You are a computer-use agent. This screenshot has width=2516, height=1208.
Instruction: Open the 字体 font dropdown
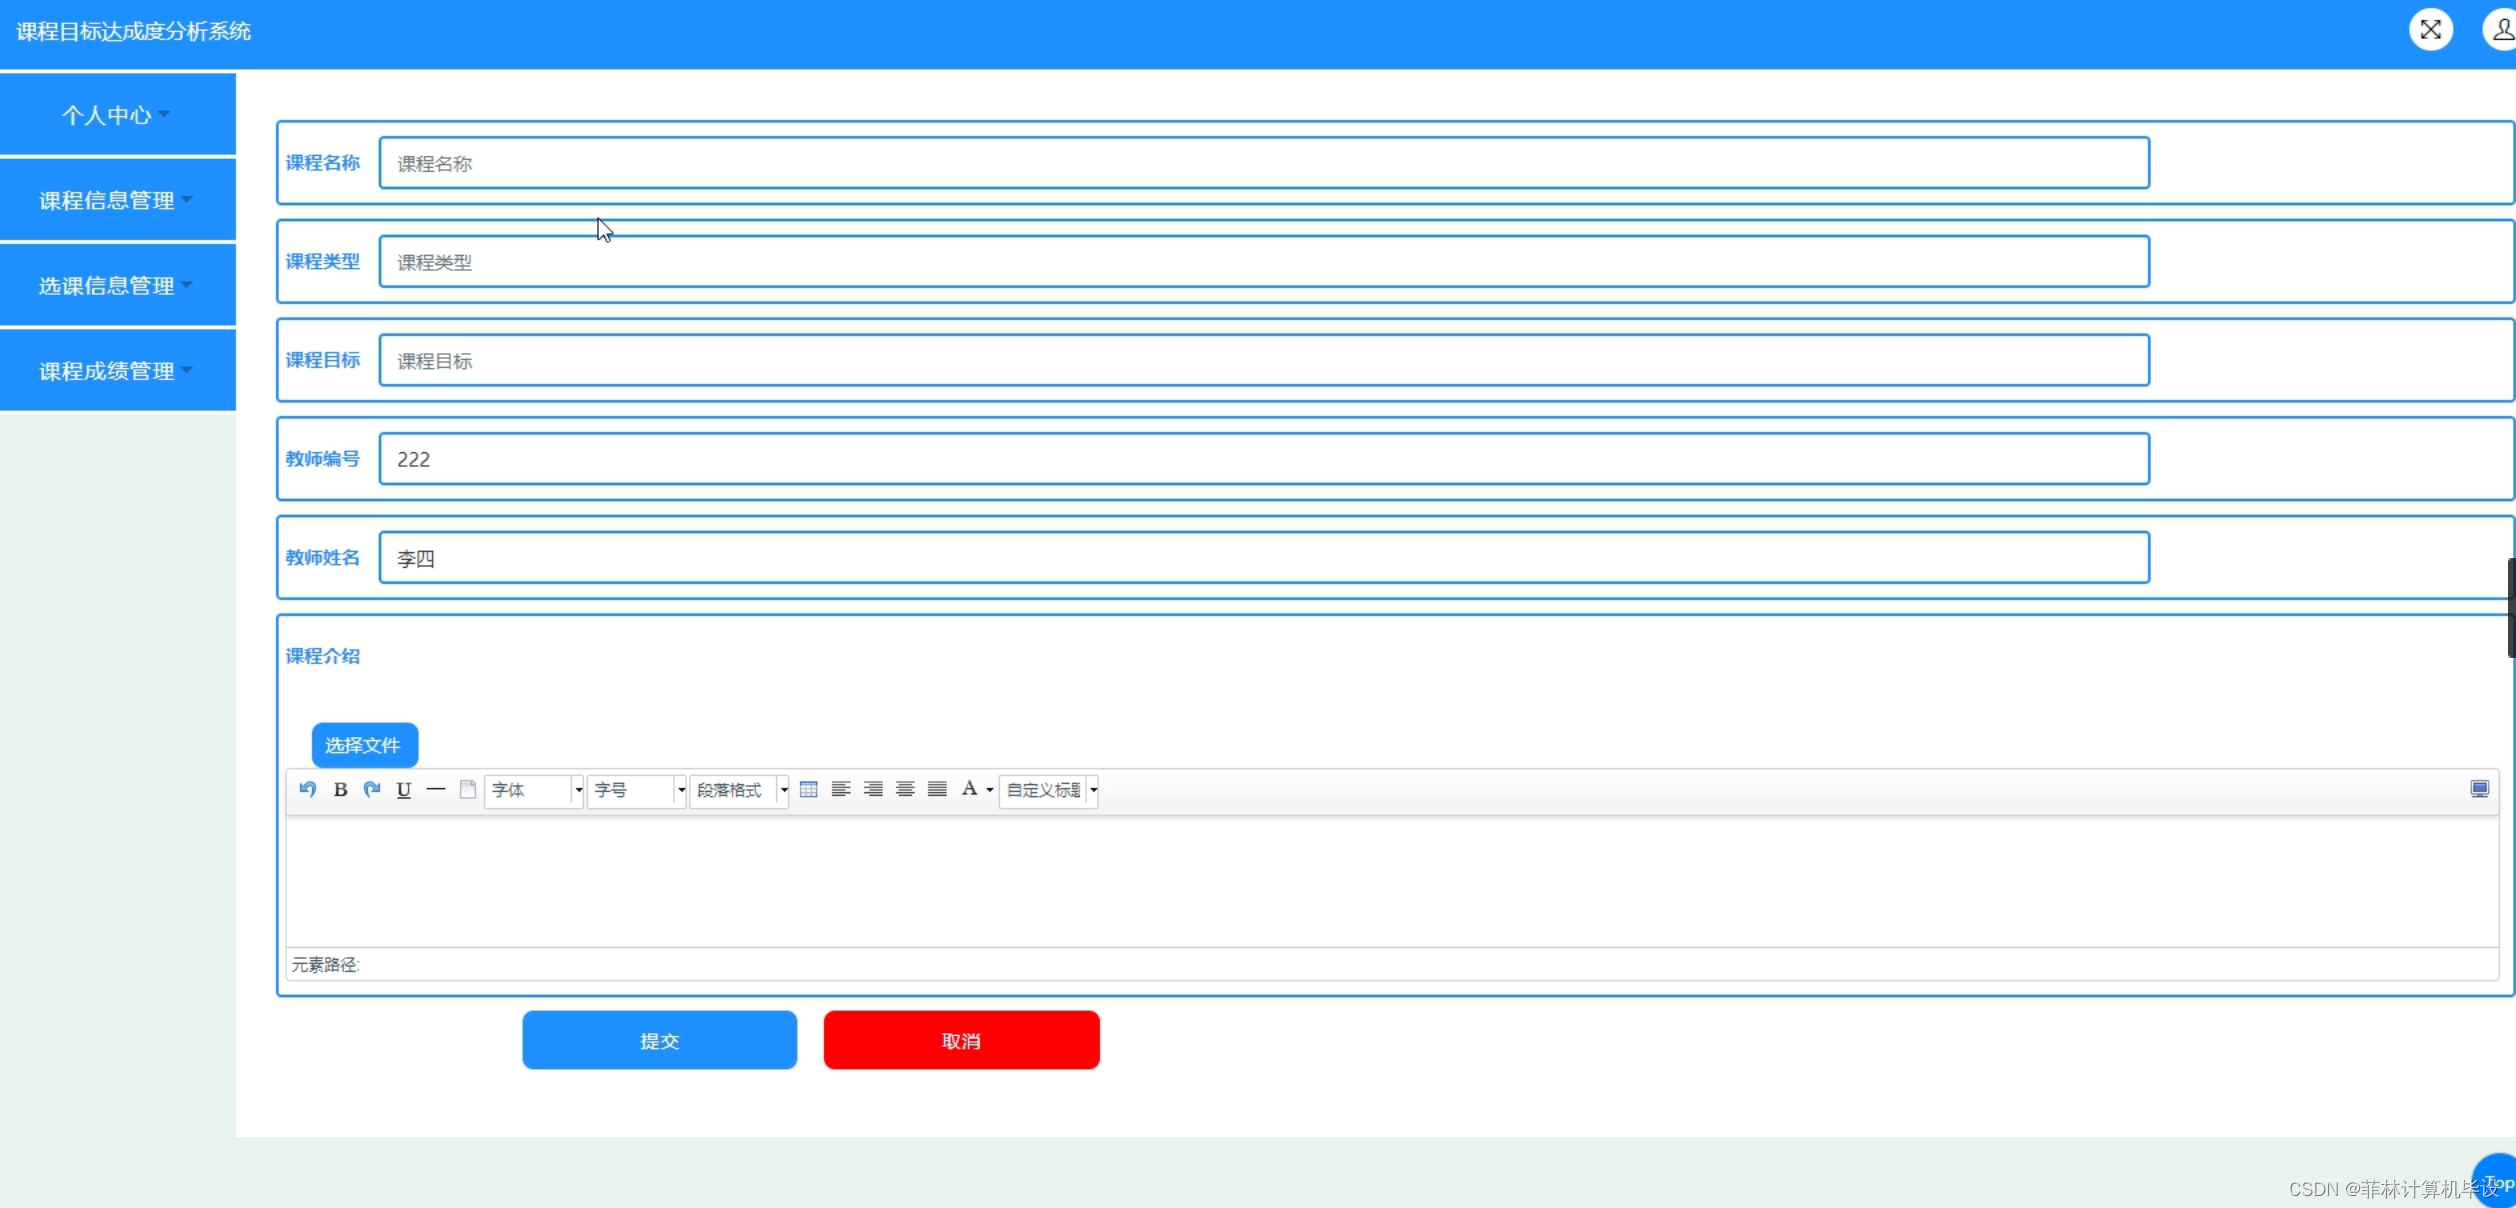coord(534,790)
